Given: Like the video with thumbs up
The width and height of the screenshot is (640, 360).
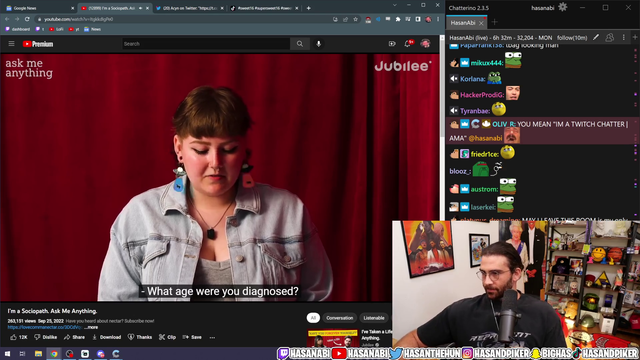Looking at the screenshot, I should click(19, 337).
